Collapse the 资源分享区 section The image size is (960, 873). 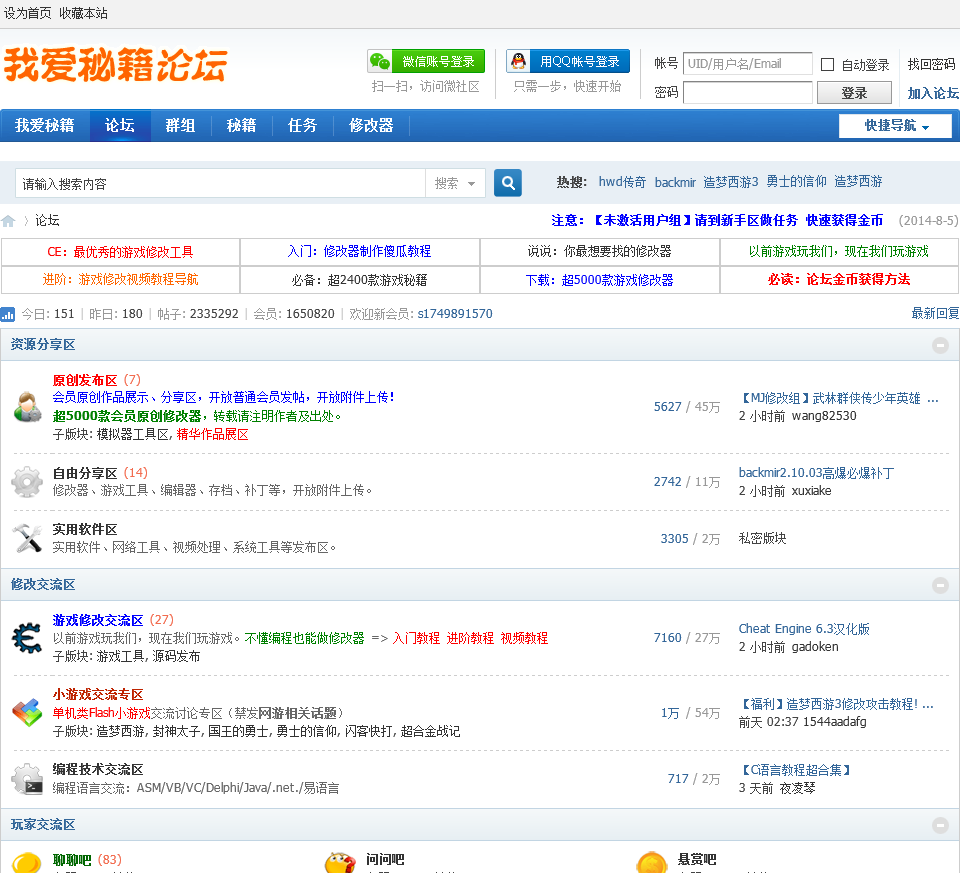940,345
